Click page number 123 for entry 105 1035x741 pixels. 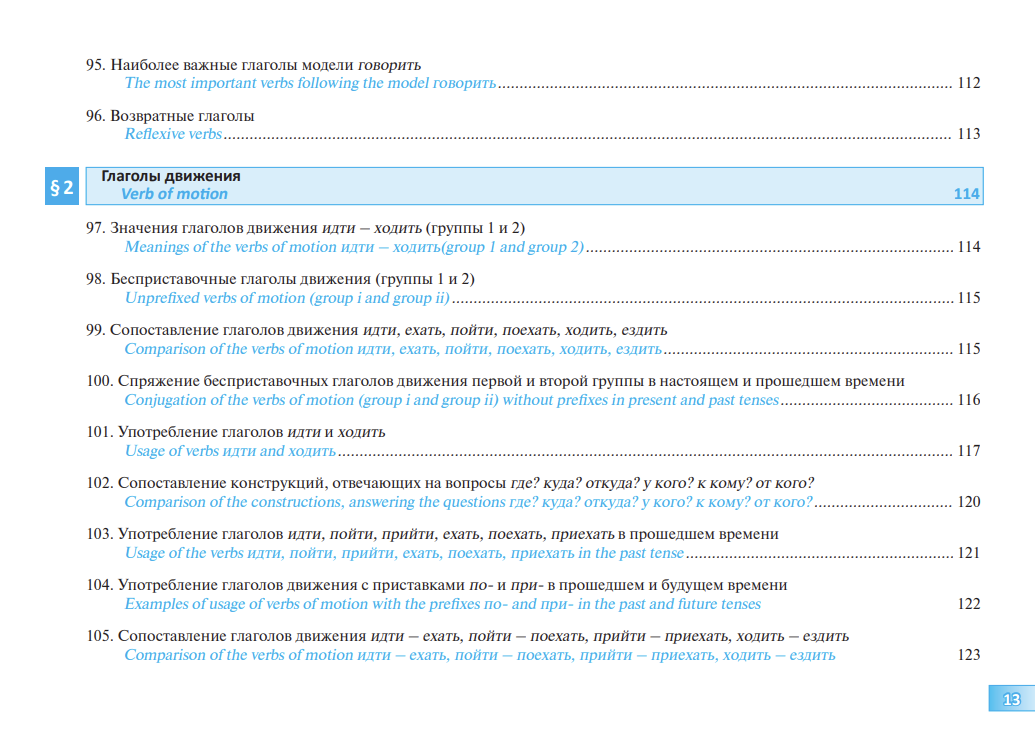(x=968, y=655)
